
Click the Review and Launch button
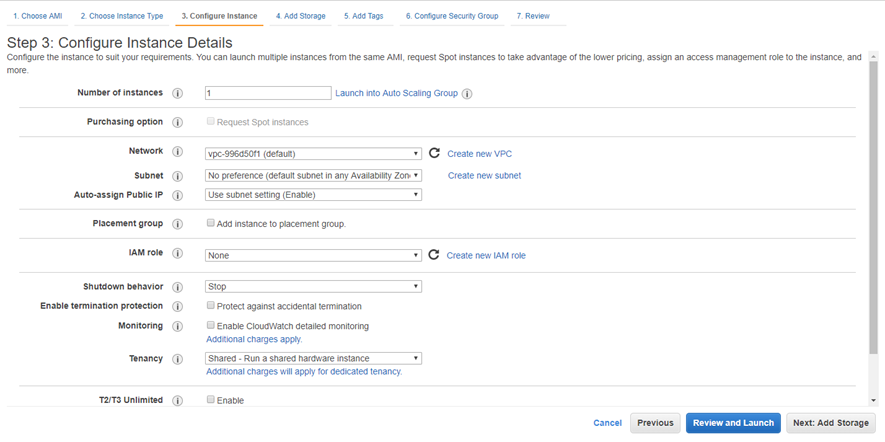point(733,423)
